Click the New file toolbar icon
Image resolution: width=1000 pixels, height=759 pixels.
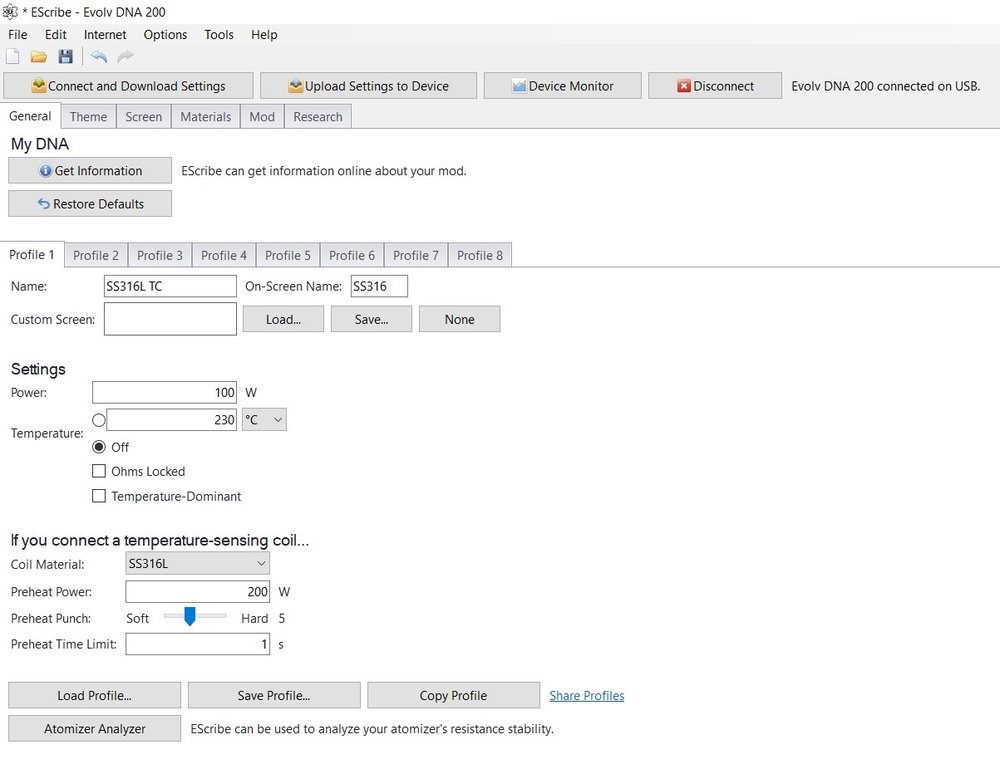click(x=12, y=58)
